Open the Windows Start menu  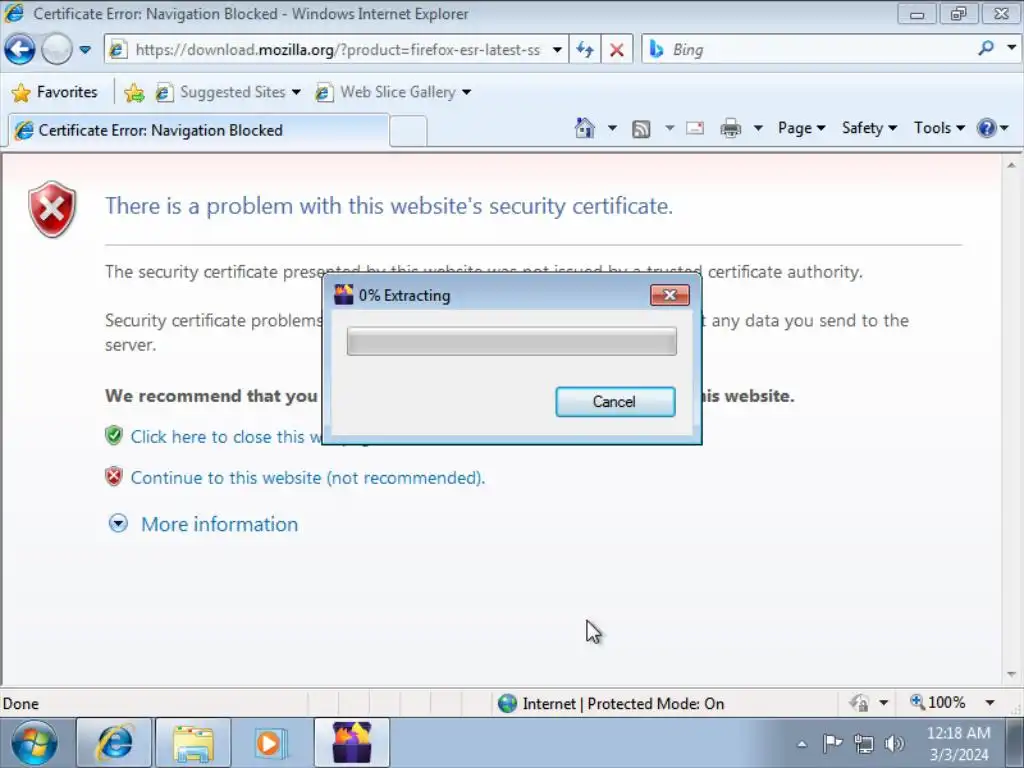pyautogui.click(x=34, y=743)
